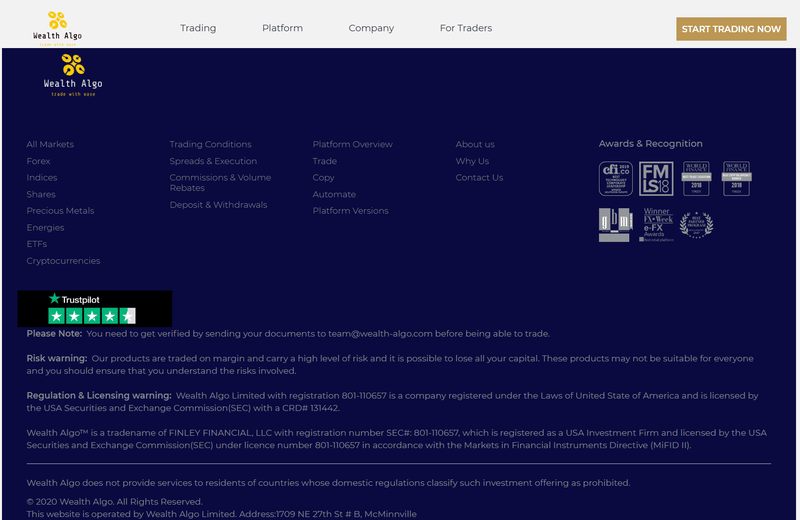Screen dimensions: 800x520
Task: Open the Copy link
Action: [323, 178]
